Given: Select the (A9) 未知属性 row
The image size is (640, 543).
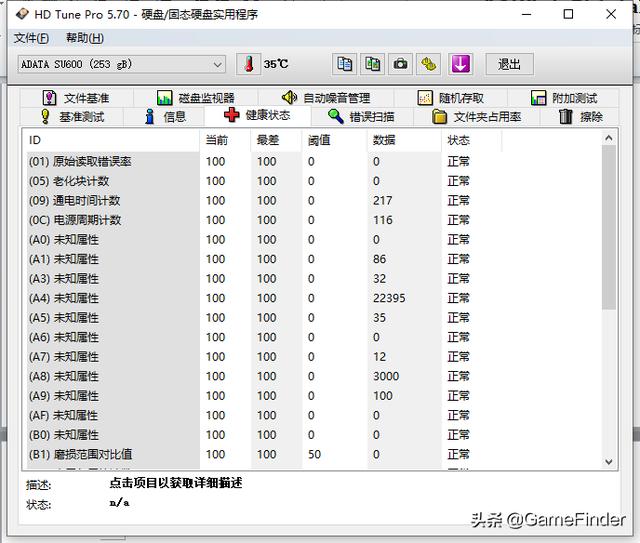Looking at the screenshot, I should [264, 396].
